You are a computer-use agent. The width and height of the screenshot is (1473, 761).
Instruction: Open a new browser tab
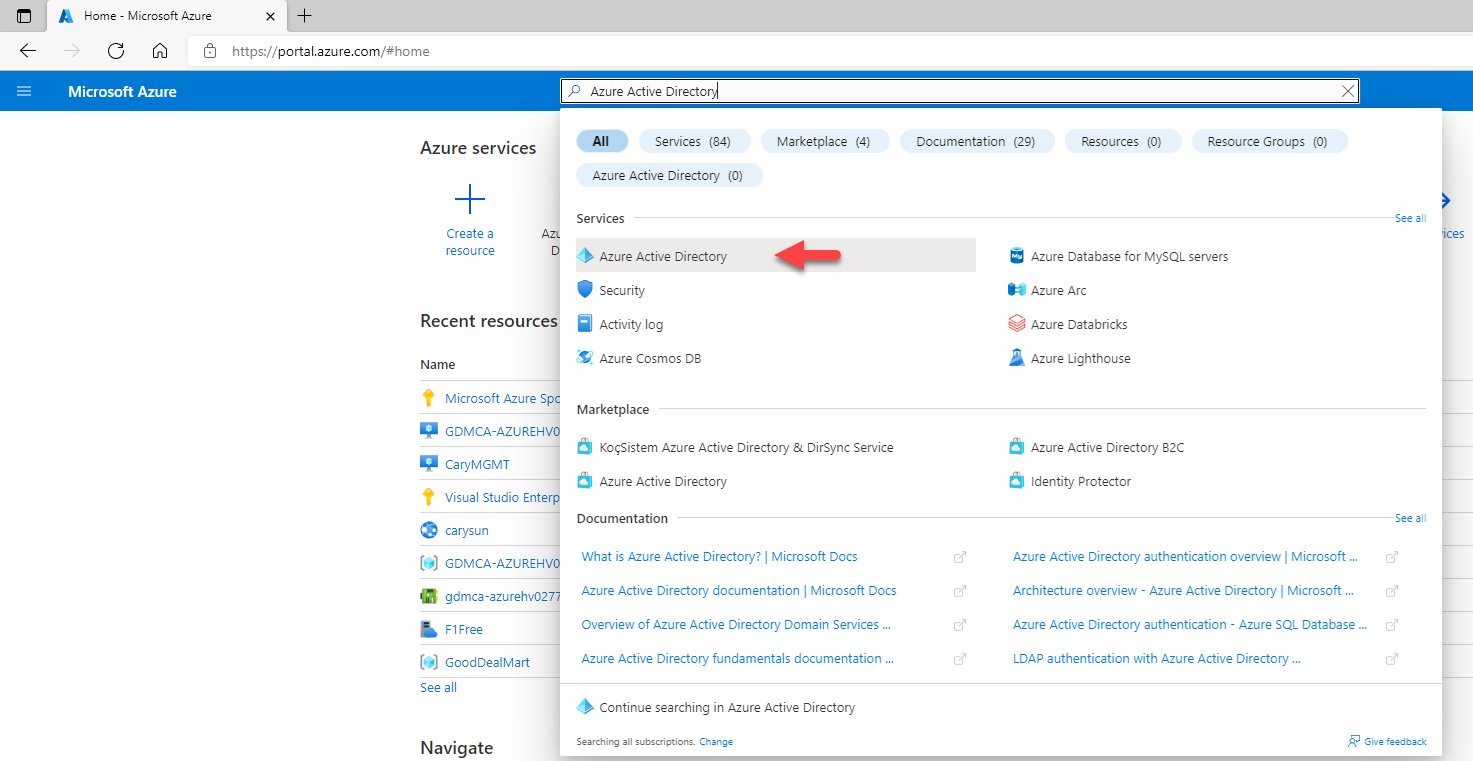pos(305,16)
